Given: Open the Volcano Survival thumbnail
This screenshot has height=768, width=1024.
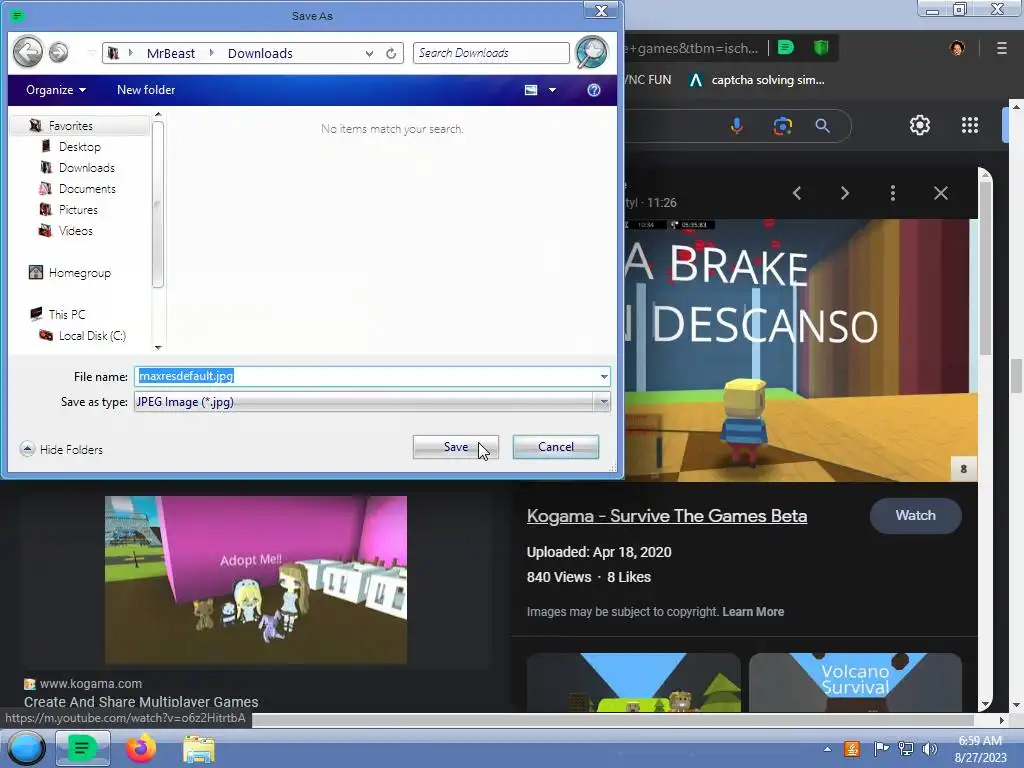Looking at the screenshot, I should [855, 682].
